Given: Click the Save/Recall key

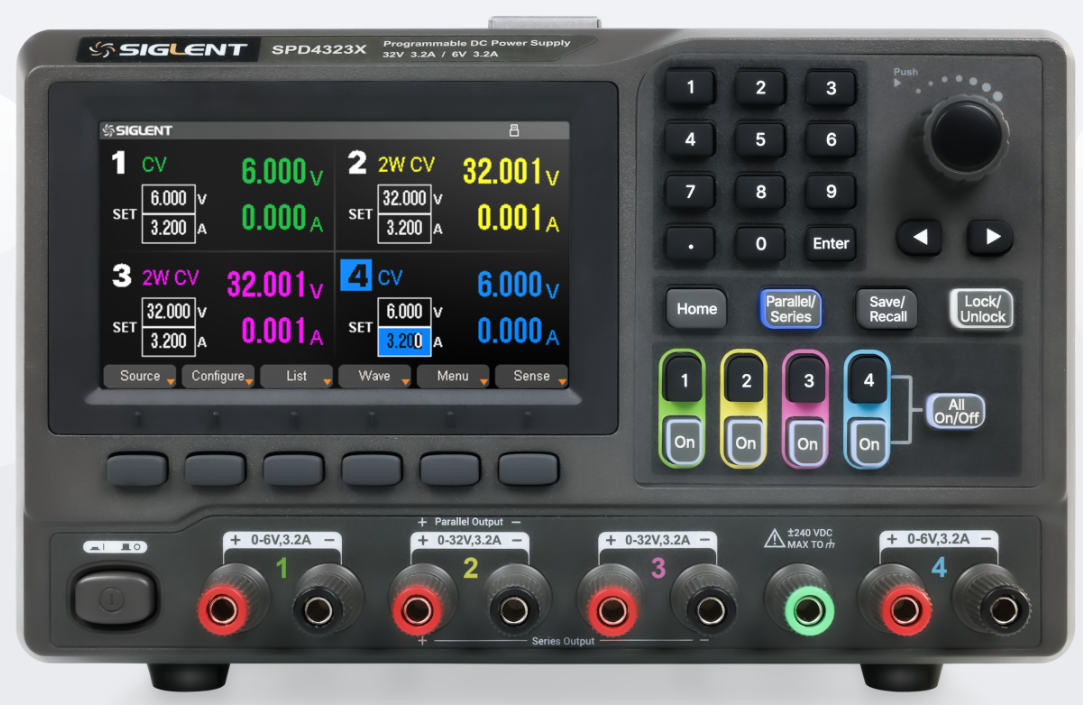Looking at the screenshot, I should tap(888, 309).
